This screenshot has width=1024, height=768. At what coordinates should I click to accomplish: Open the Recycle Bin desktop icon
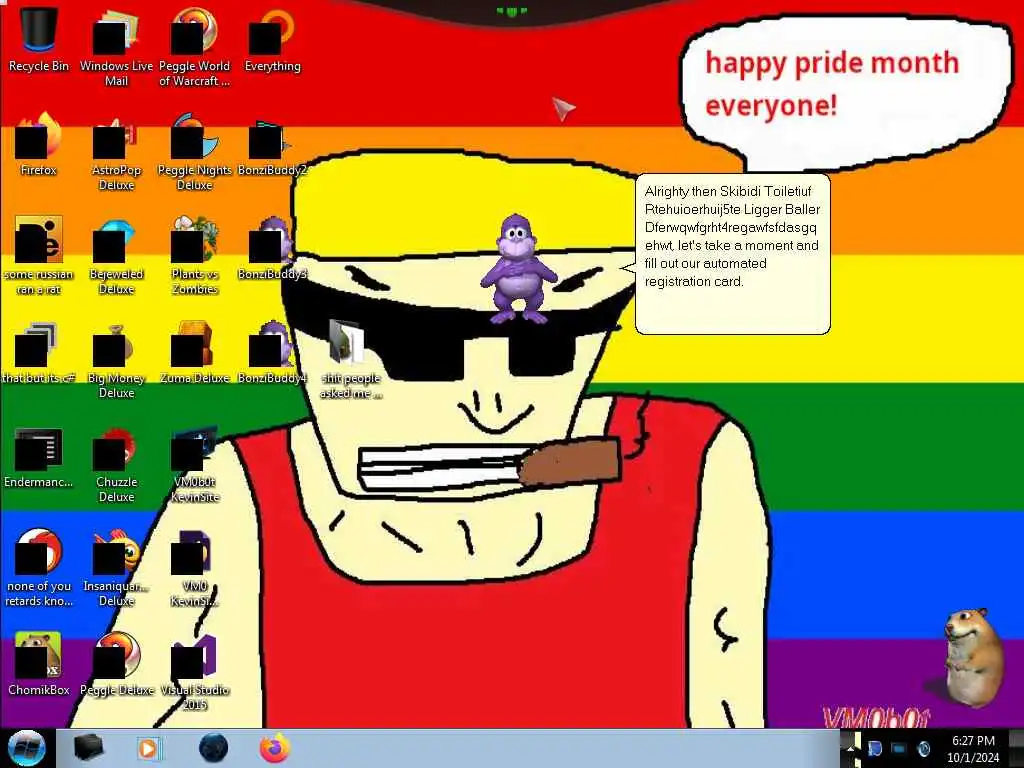pos(39,39)
